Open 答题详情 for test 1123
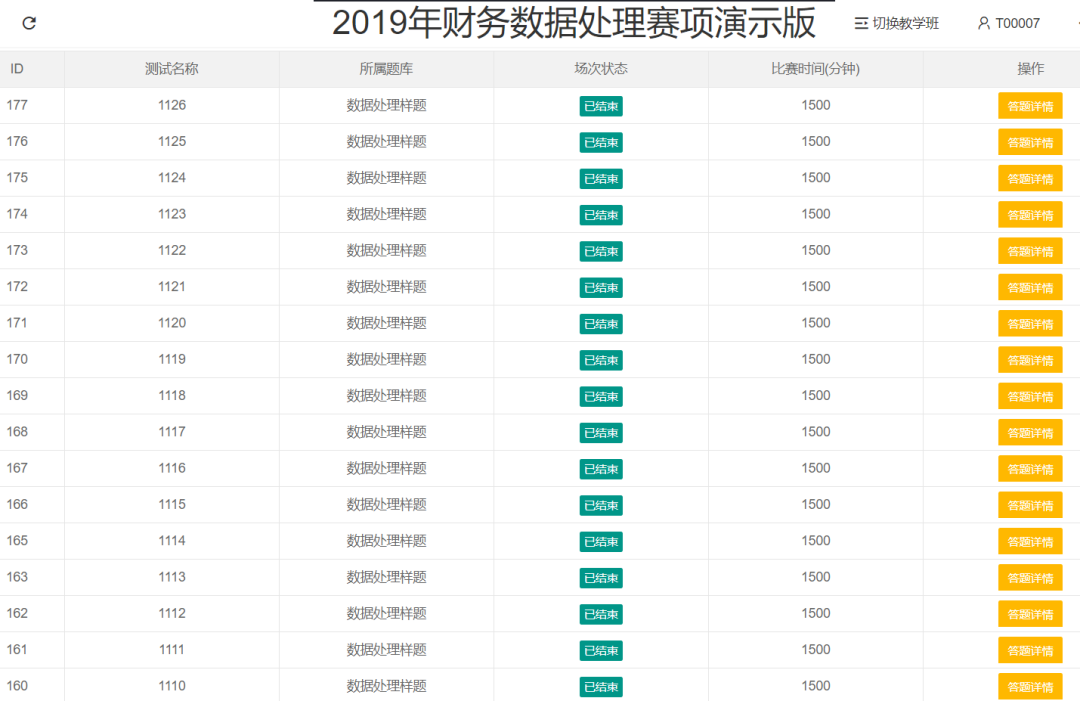1080x701 pixels. pyautogui.click(x=1030, y=215)
